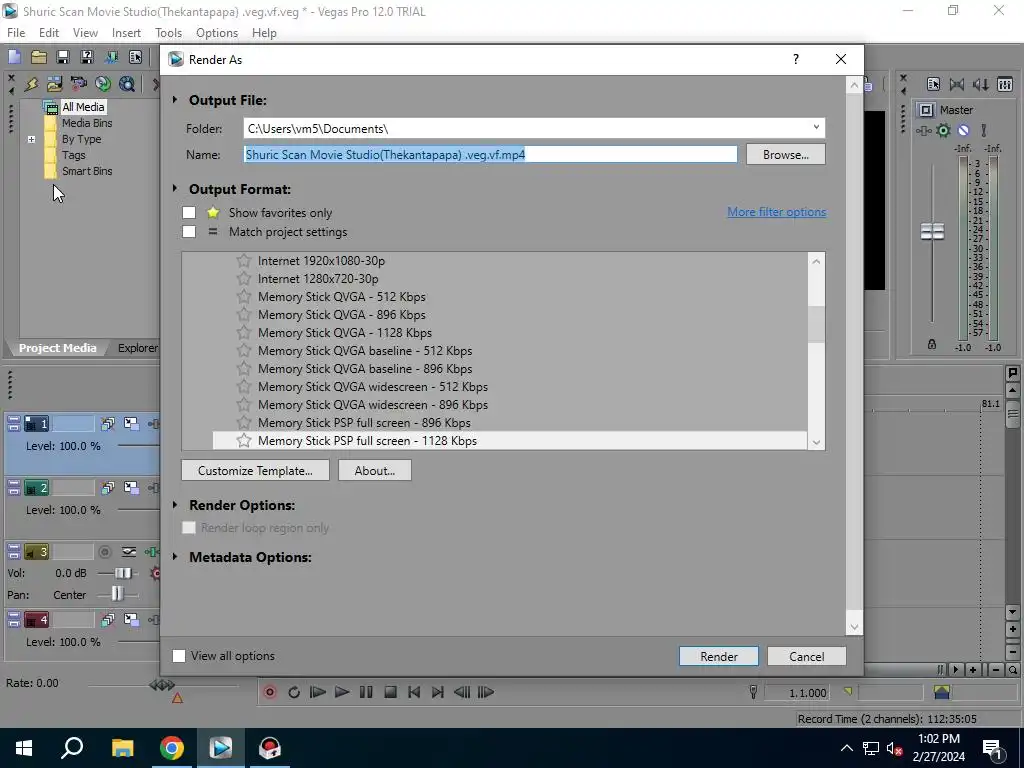
Task: Enable Match project settings checkbox
Action: [189, 232]
